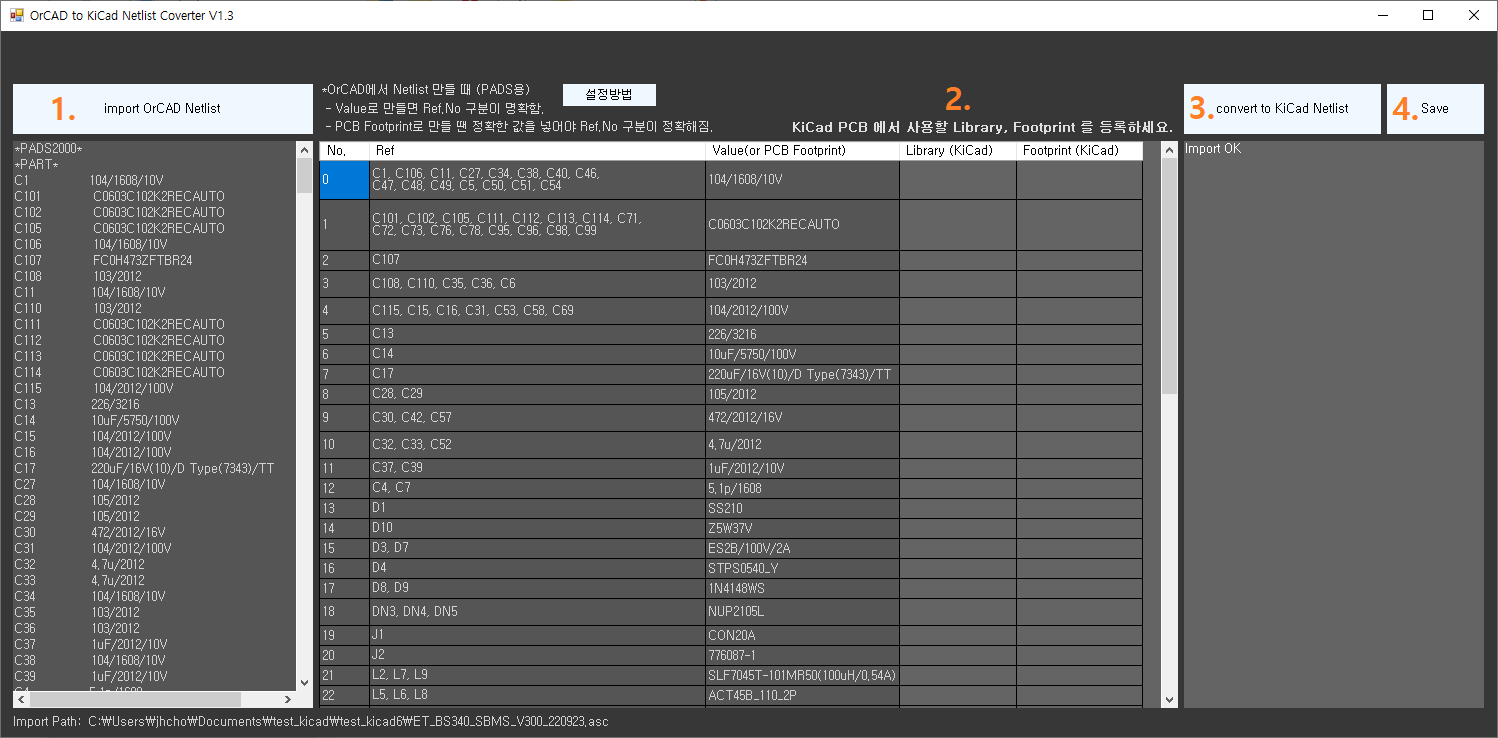The image size is (1498, 738).
Task: Click Footprint cell for row C13
Action: click(x=1079, y=334)
